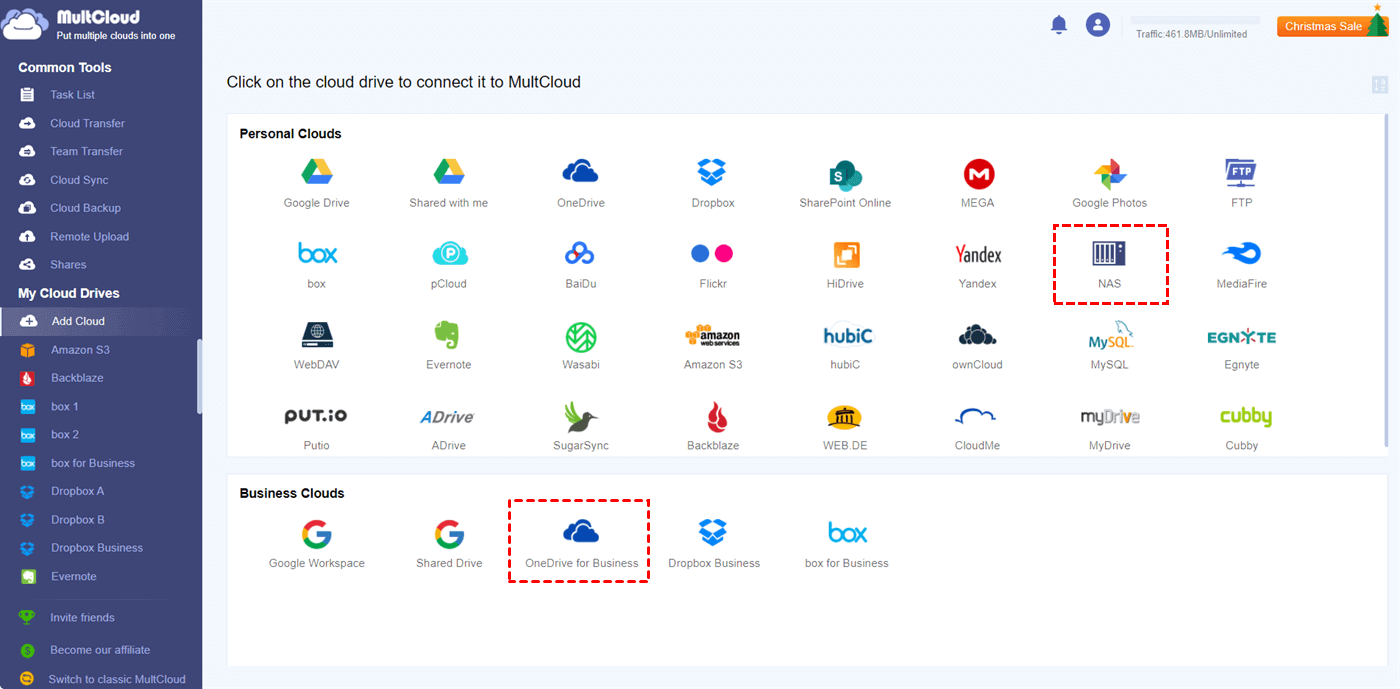Choose the ADrive cloud

click(x=446, y=417)
